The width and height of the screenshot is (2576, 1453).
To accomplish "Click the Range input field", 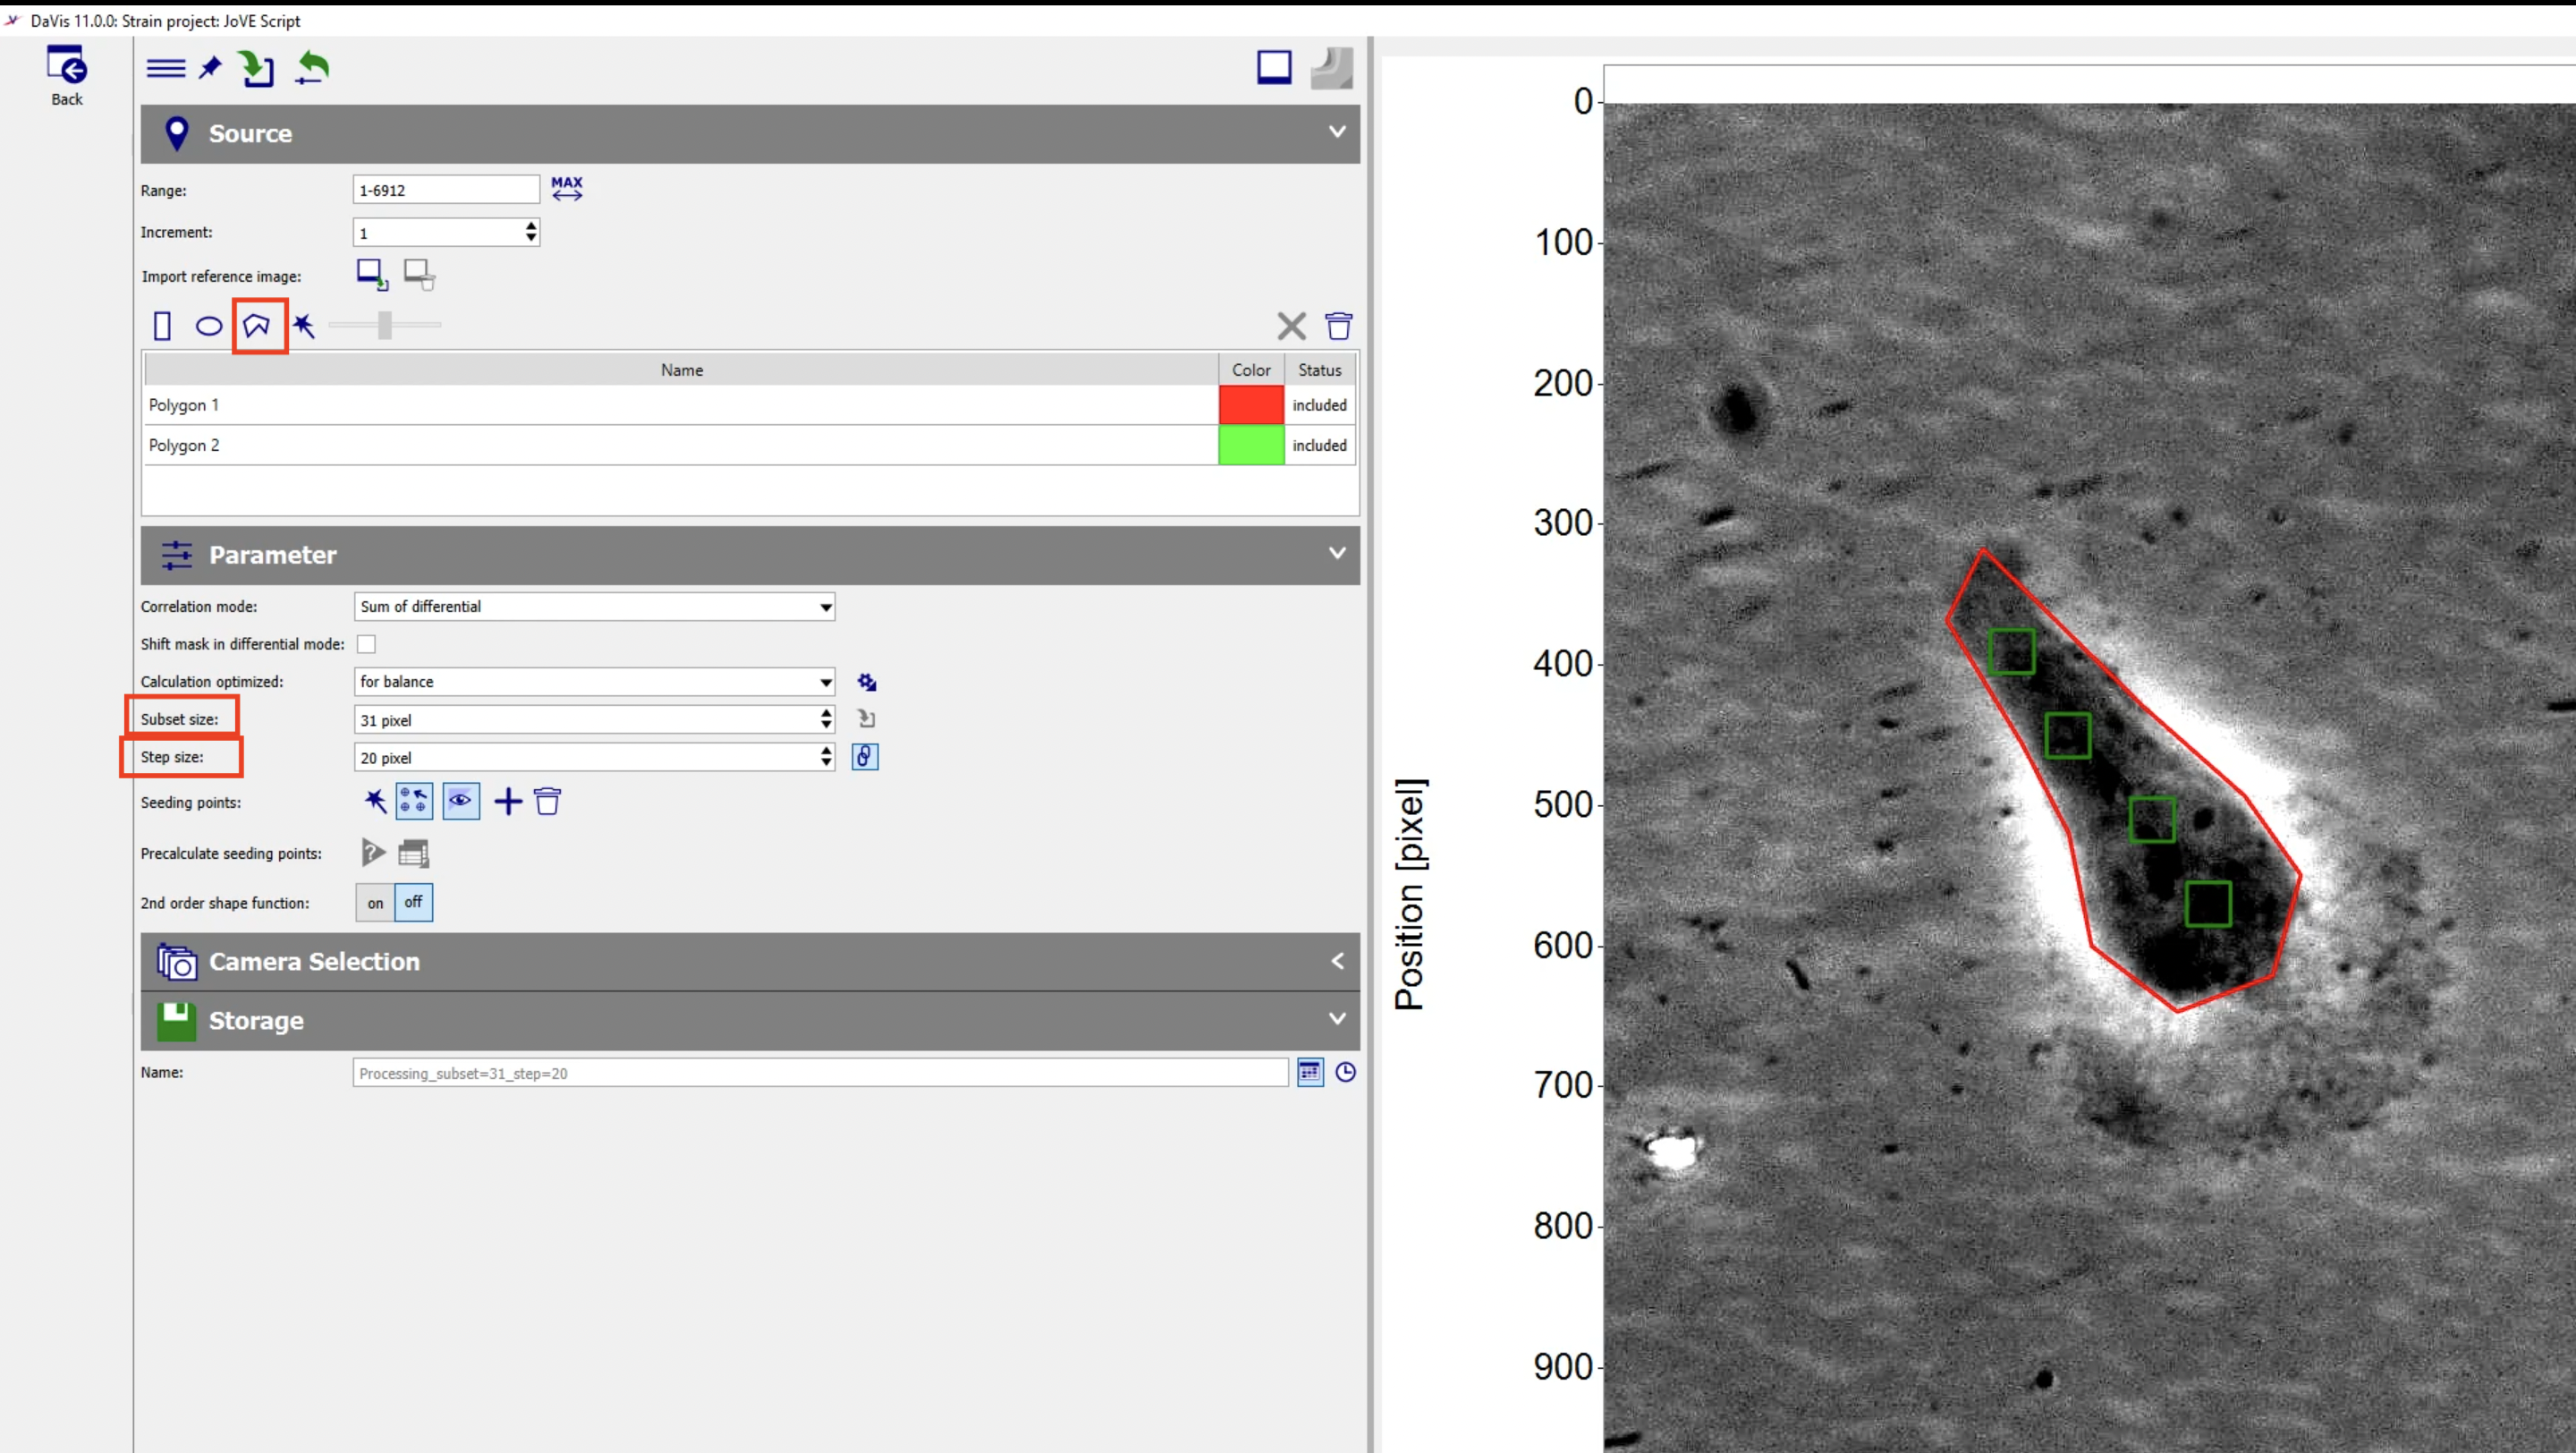I will click(445, 190).
